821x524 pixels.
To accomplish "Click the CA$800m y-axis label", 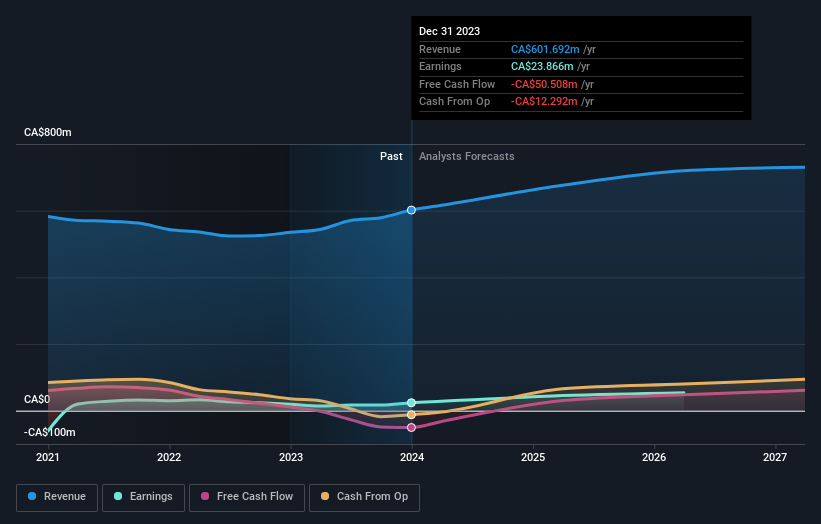I will click(x=48, y=132).
